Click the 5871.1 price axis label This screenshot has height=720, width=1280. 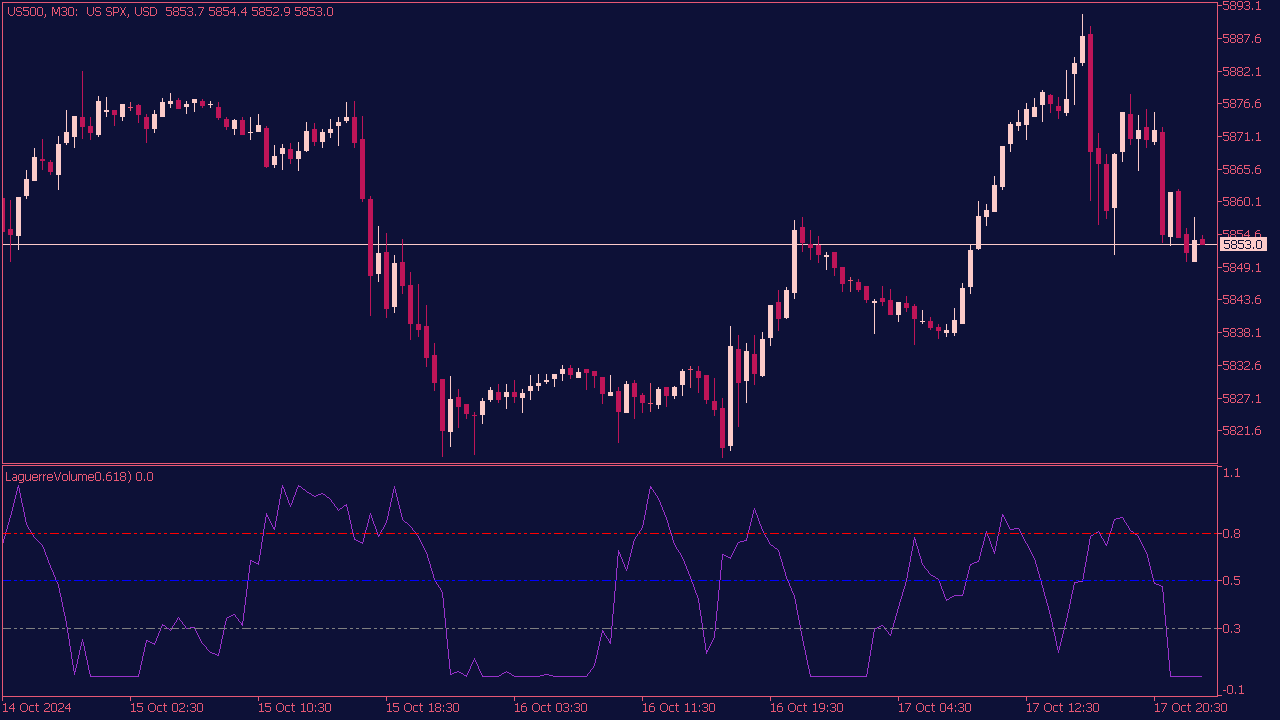coord(1241,137)
